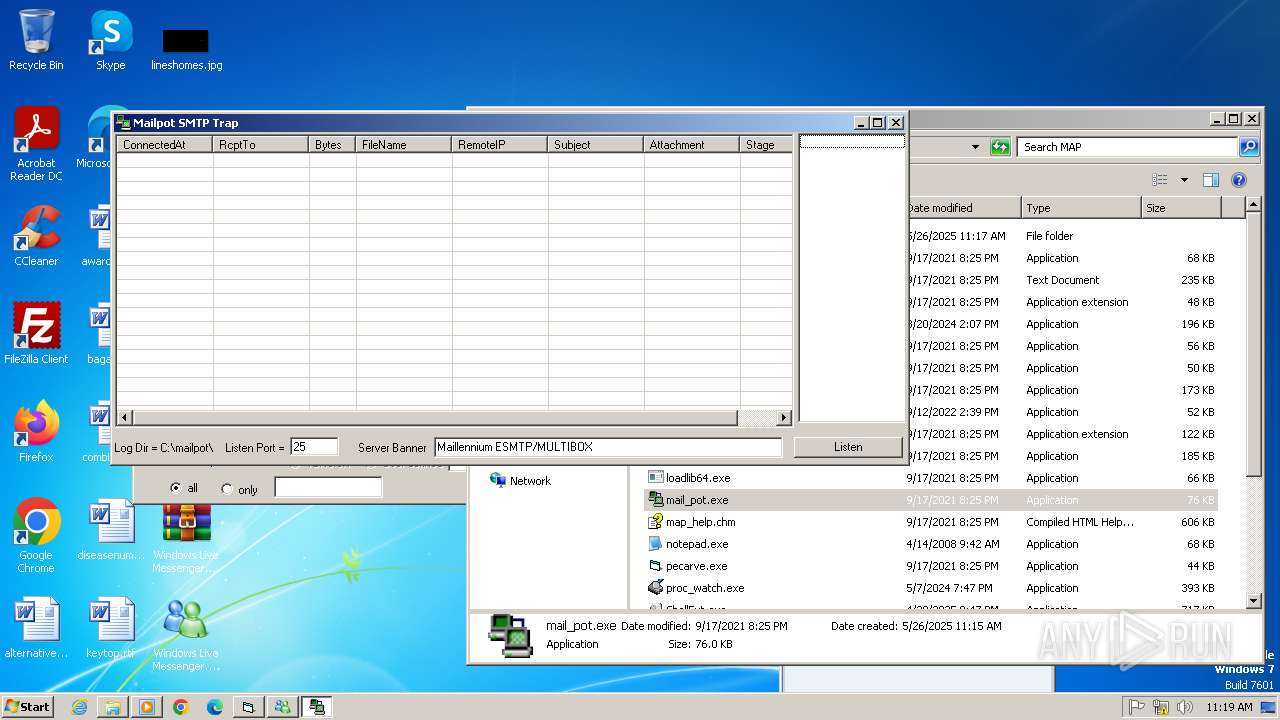The width and height of the screenshot is (1280, 720).
Task: Select the 'only' radio button
Action: point(227,489)
